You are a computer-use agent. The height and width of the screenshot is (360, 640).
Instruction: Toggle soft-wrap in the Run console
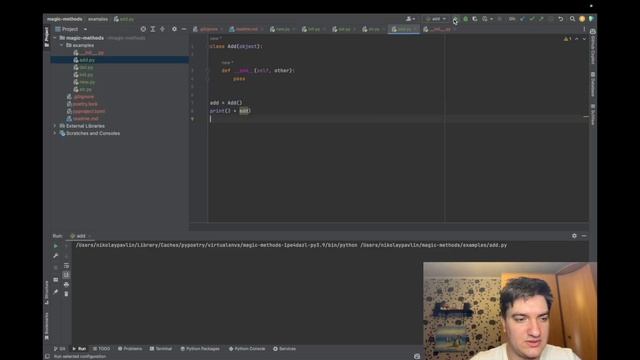click(67, 266)
